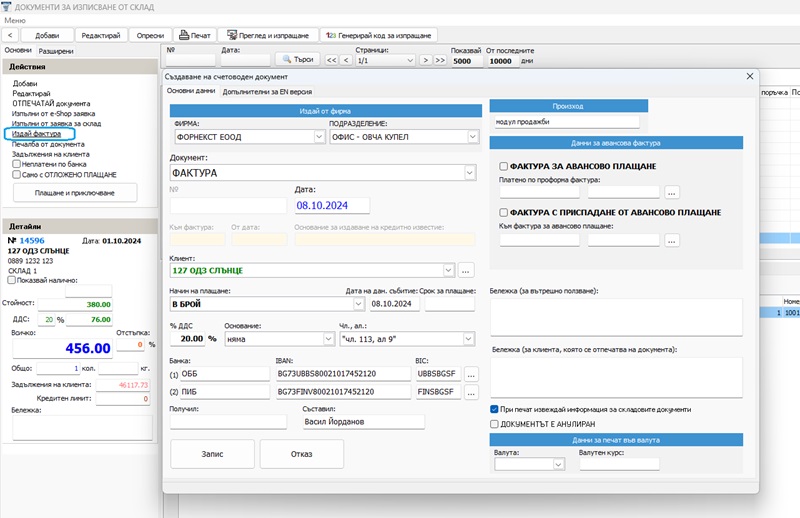
Task: Click Печалба от документа action
Action: tap(48, 144)
